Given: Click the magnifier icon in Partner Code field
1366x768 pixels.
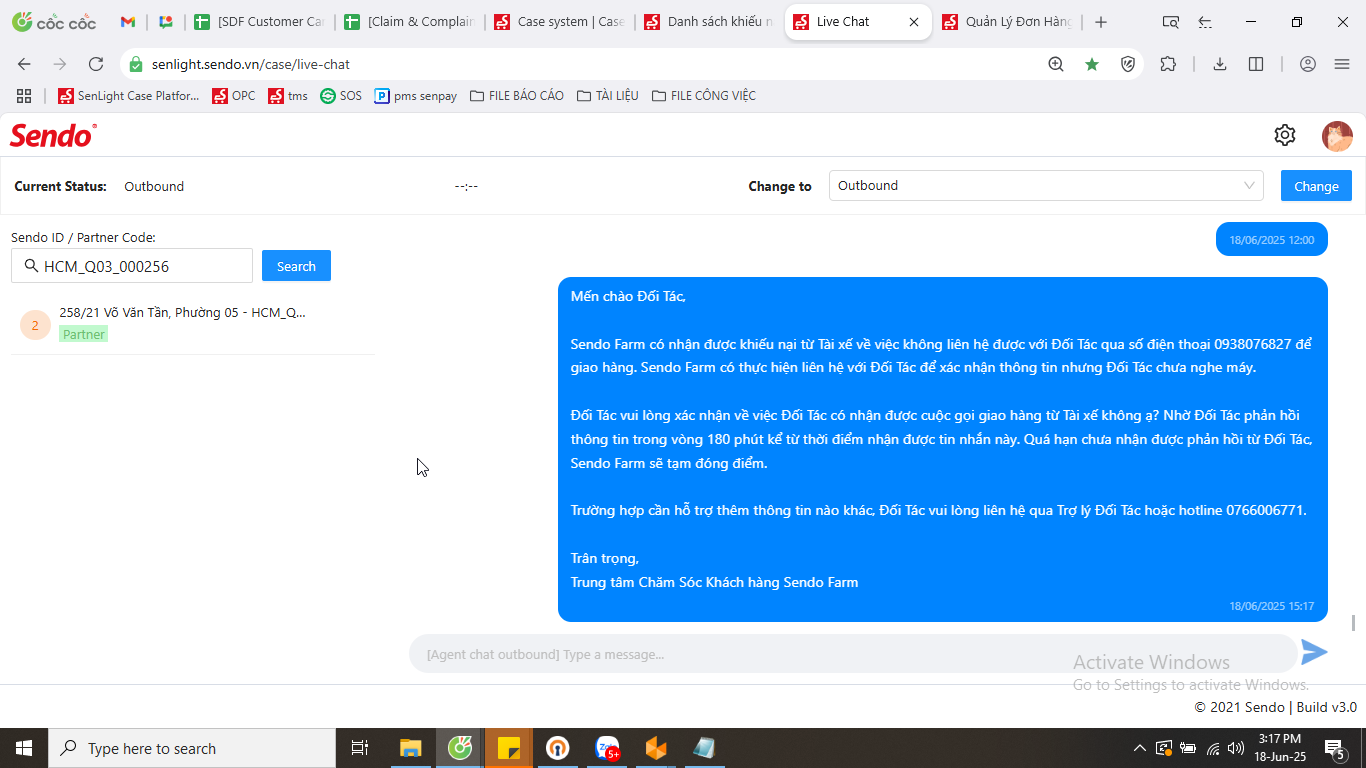Looking at the screenshot, I should click(x=29, y=266).
